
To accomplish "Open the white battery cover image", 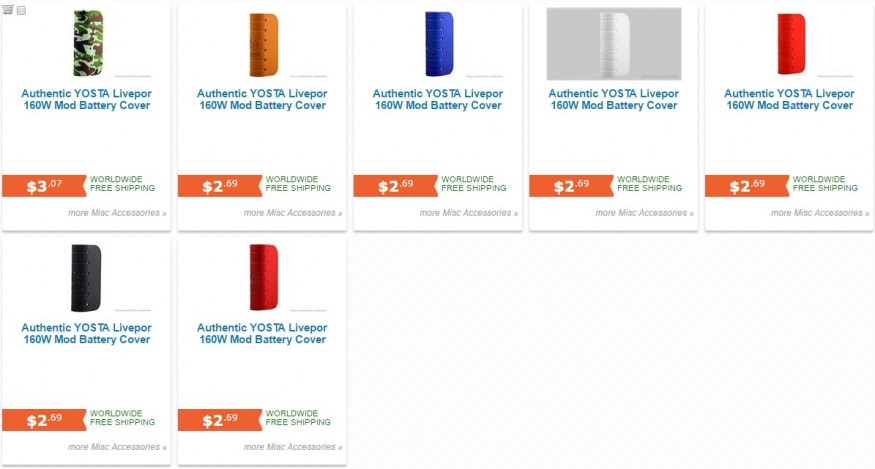I will [614, 44].
